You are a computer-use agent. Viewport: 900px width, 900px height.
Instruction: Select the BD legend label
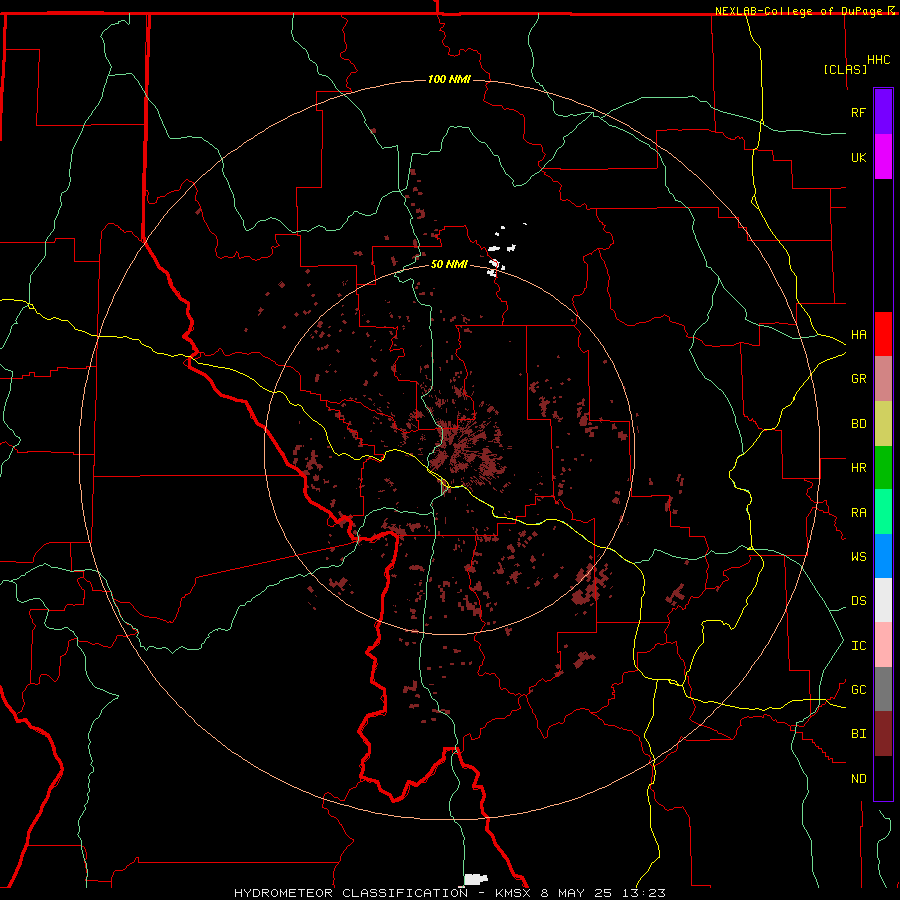[x=858, y=424]
